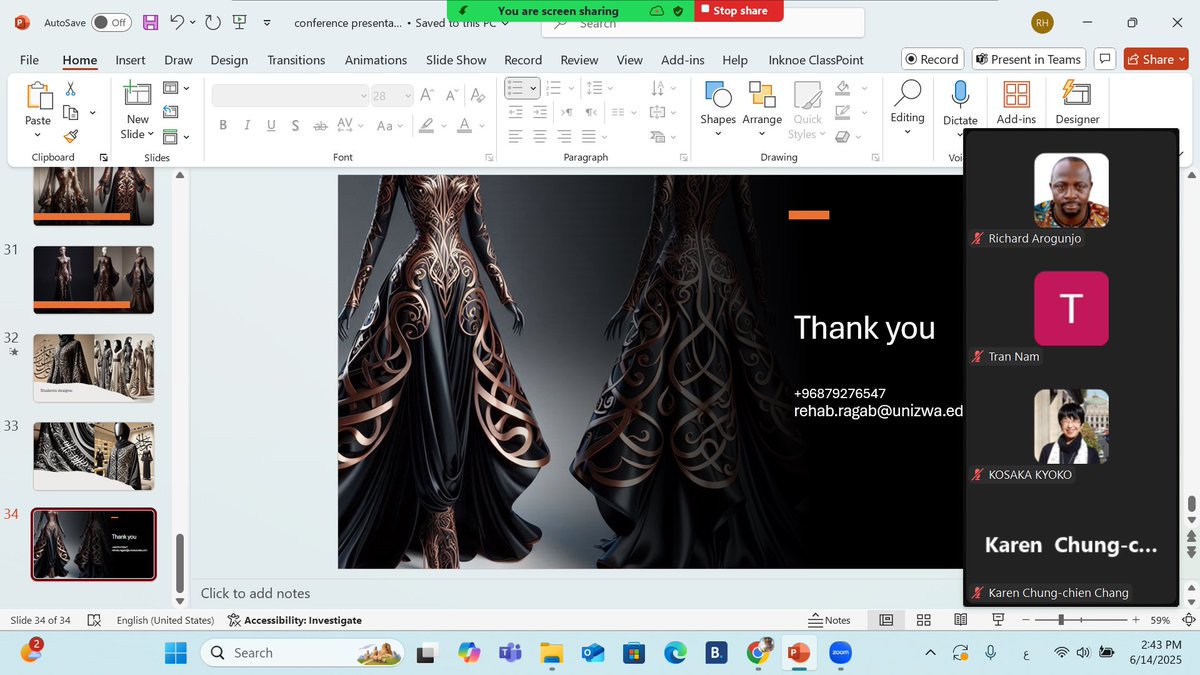Toggle the Notes pane button in status bar
1200x675 pixels.
pos(830,620)
